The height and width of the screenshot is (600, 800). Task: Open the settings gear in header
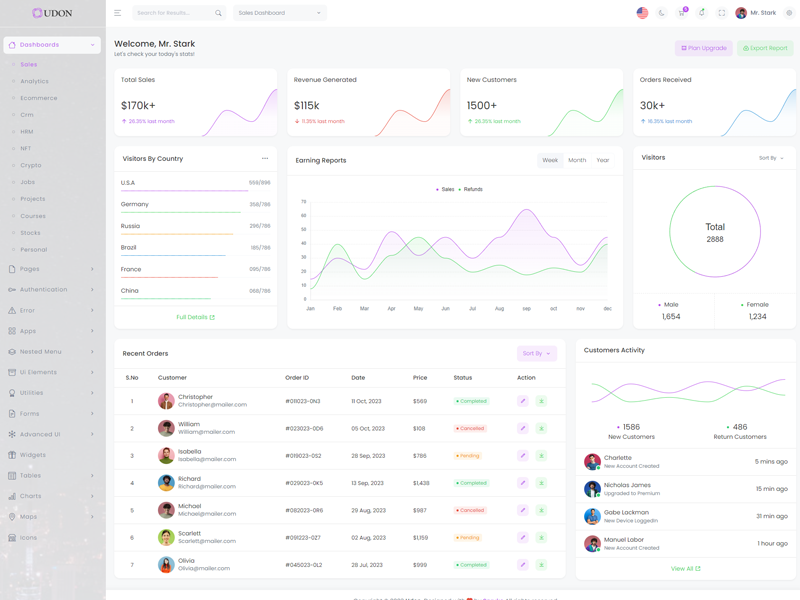pos(789,13)
